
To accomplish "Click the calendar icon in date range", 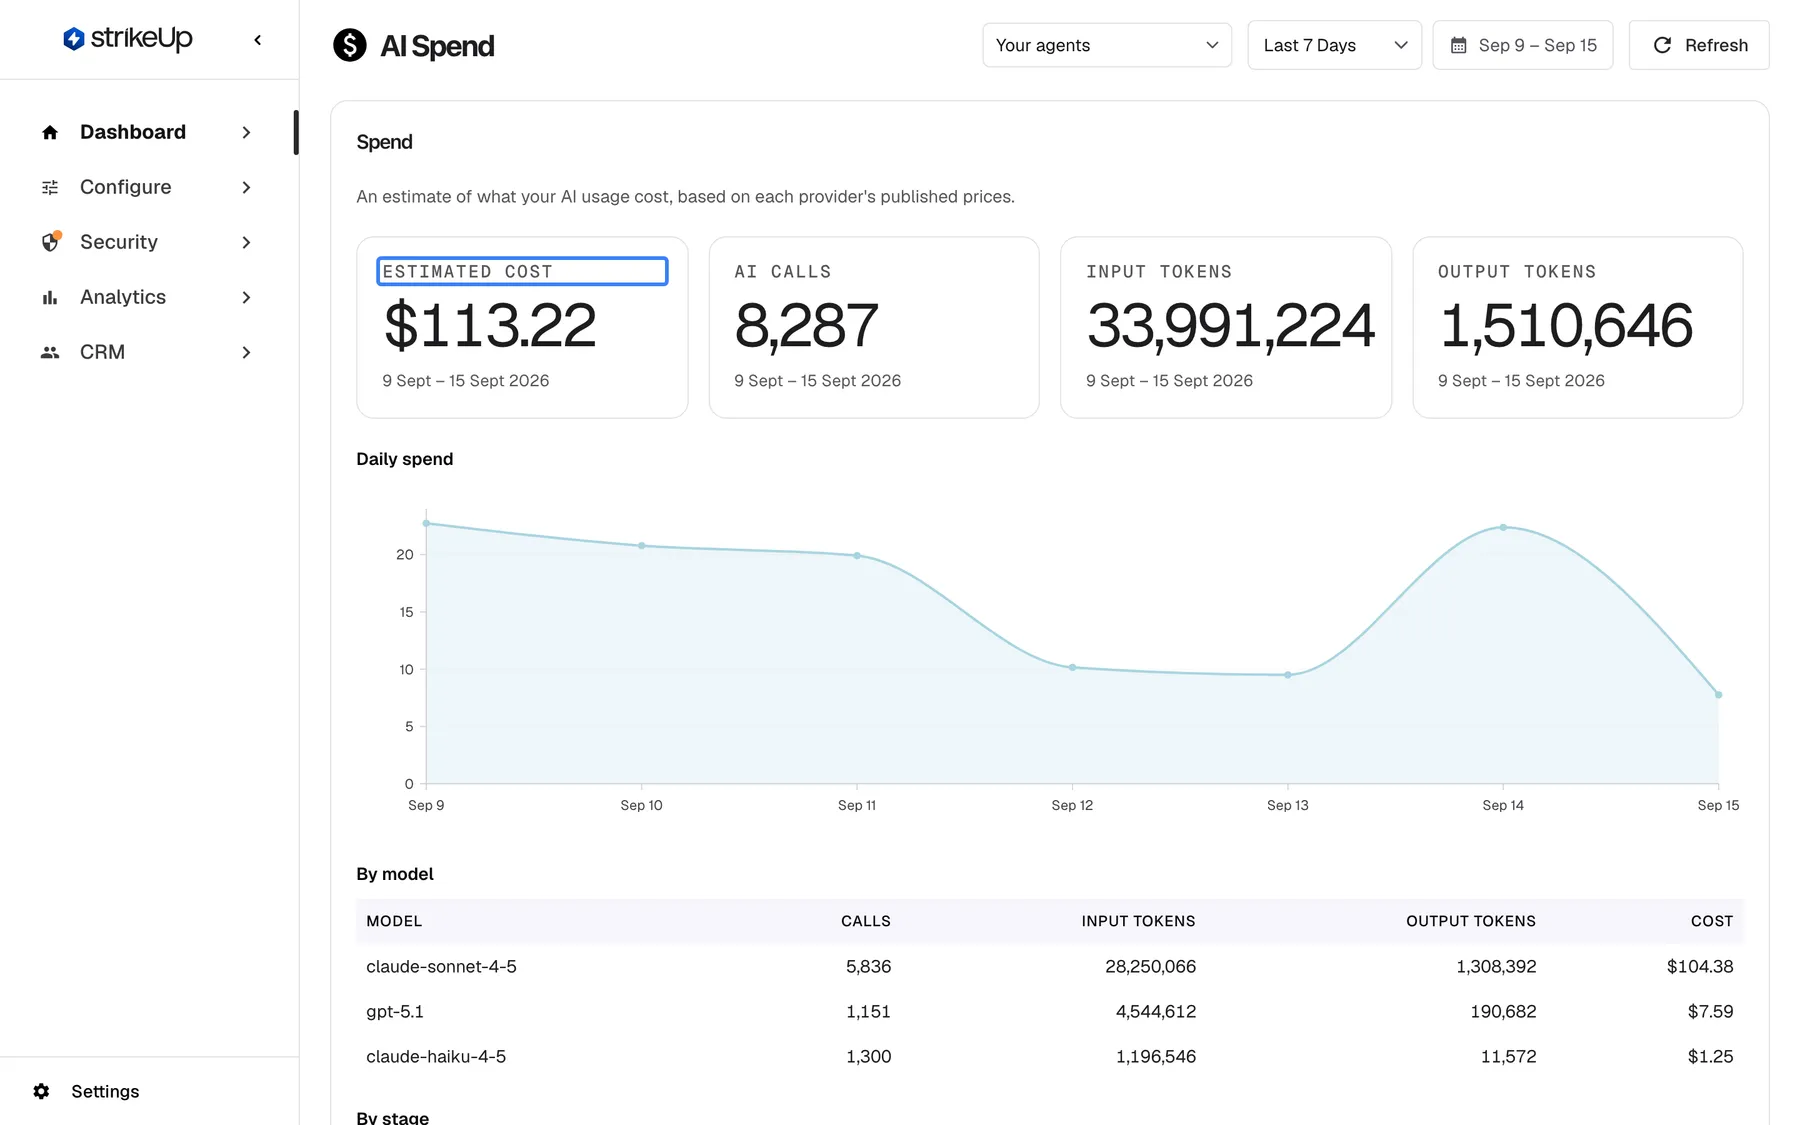I will [1459, 45].
